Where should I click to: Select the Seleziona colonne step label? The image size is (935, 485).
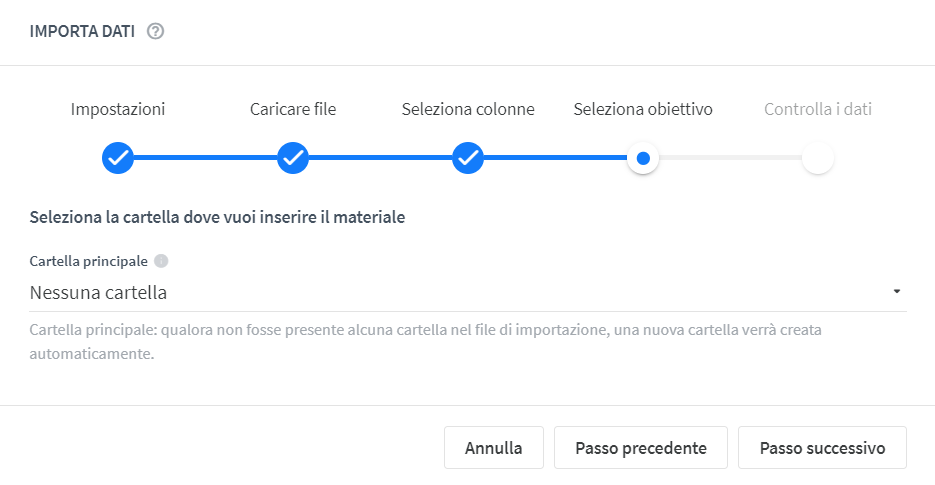point(468,109)
